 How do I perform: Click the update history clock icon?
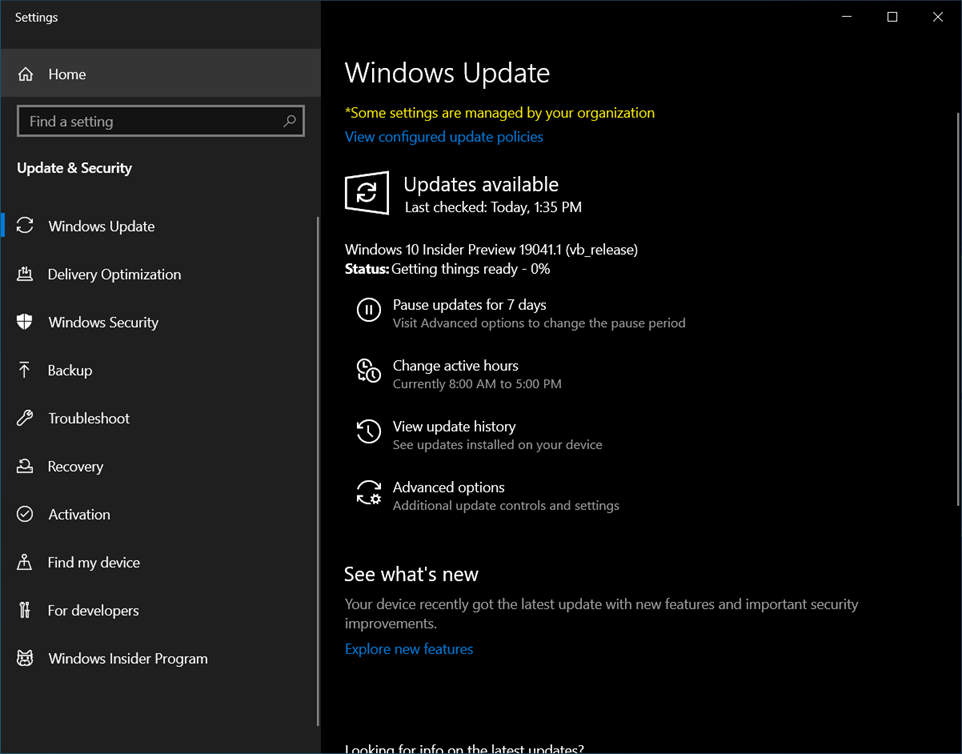(x=369, y=431)
